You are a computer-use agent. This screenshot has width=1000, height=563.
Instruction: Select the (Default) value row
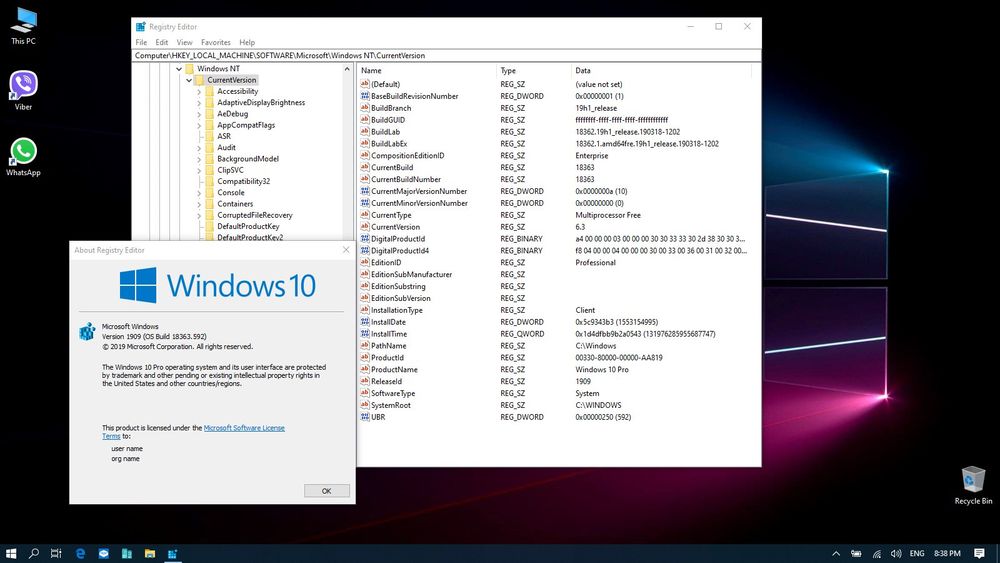pyautogui.click(x=385, y=84)
